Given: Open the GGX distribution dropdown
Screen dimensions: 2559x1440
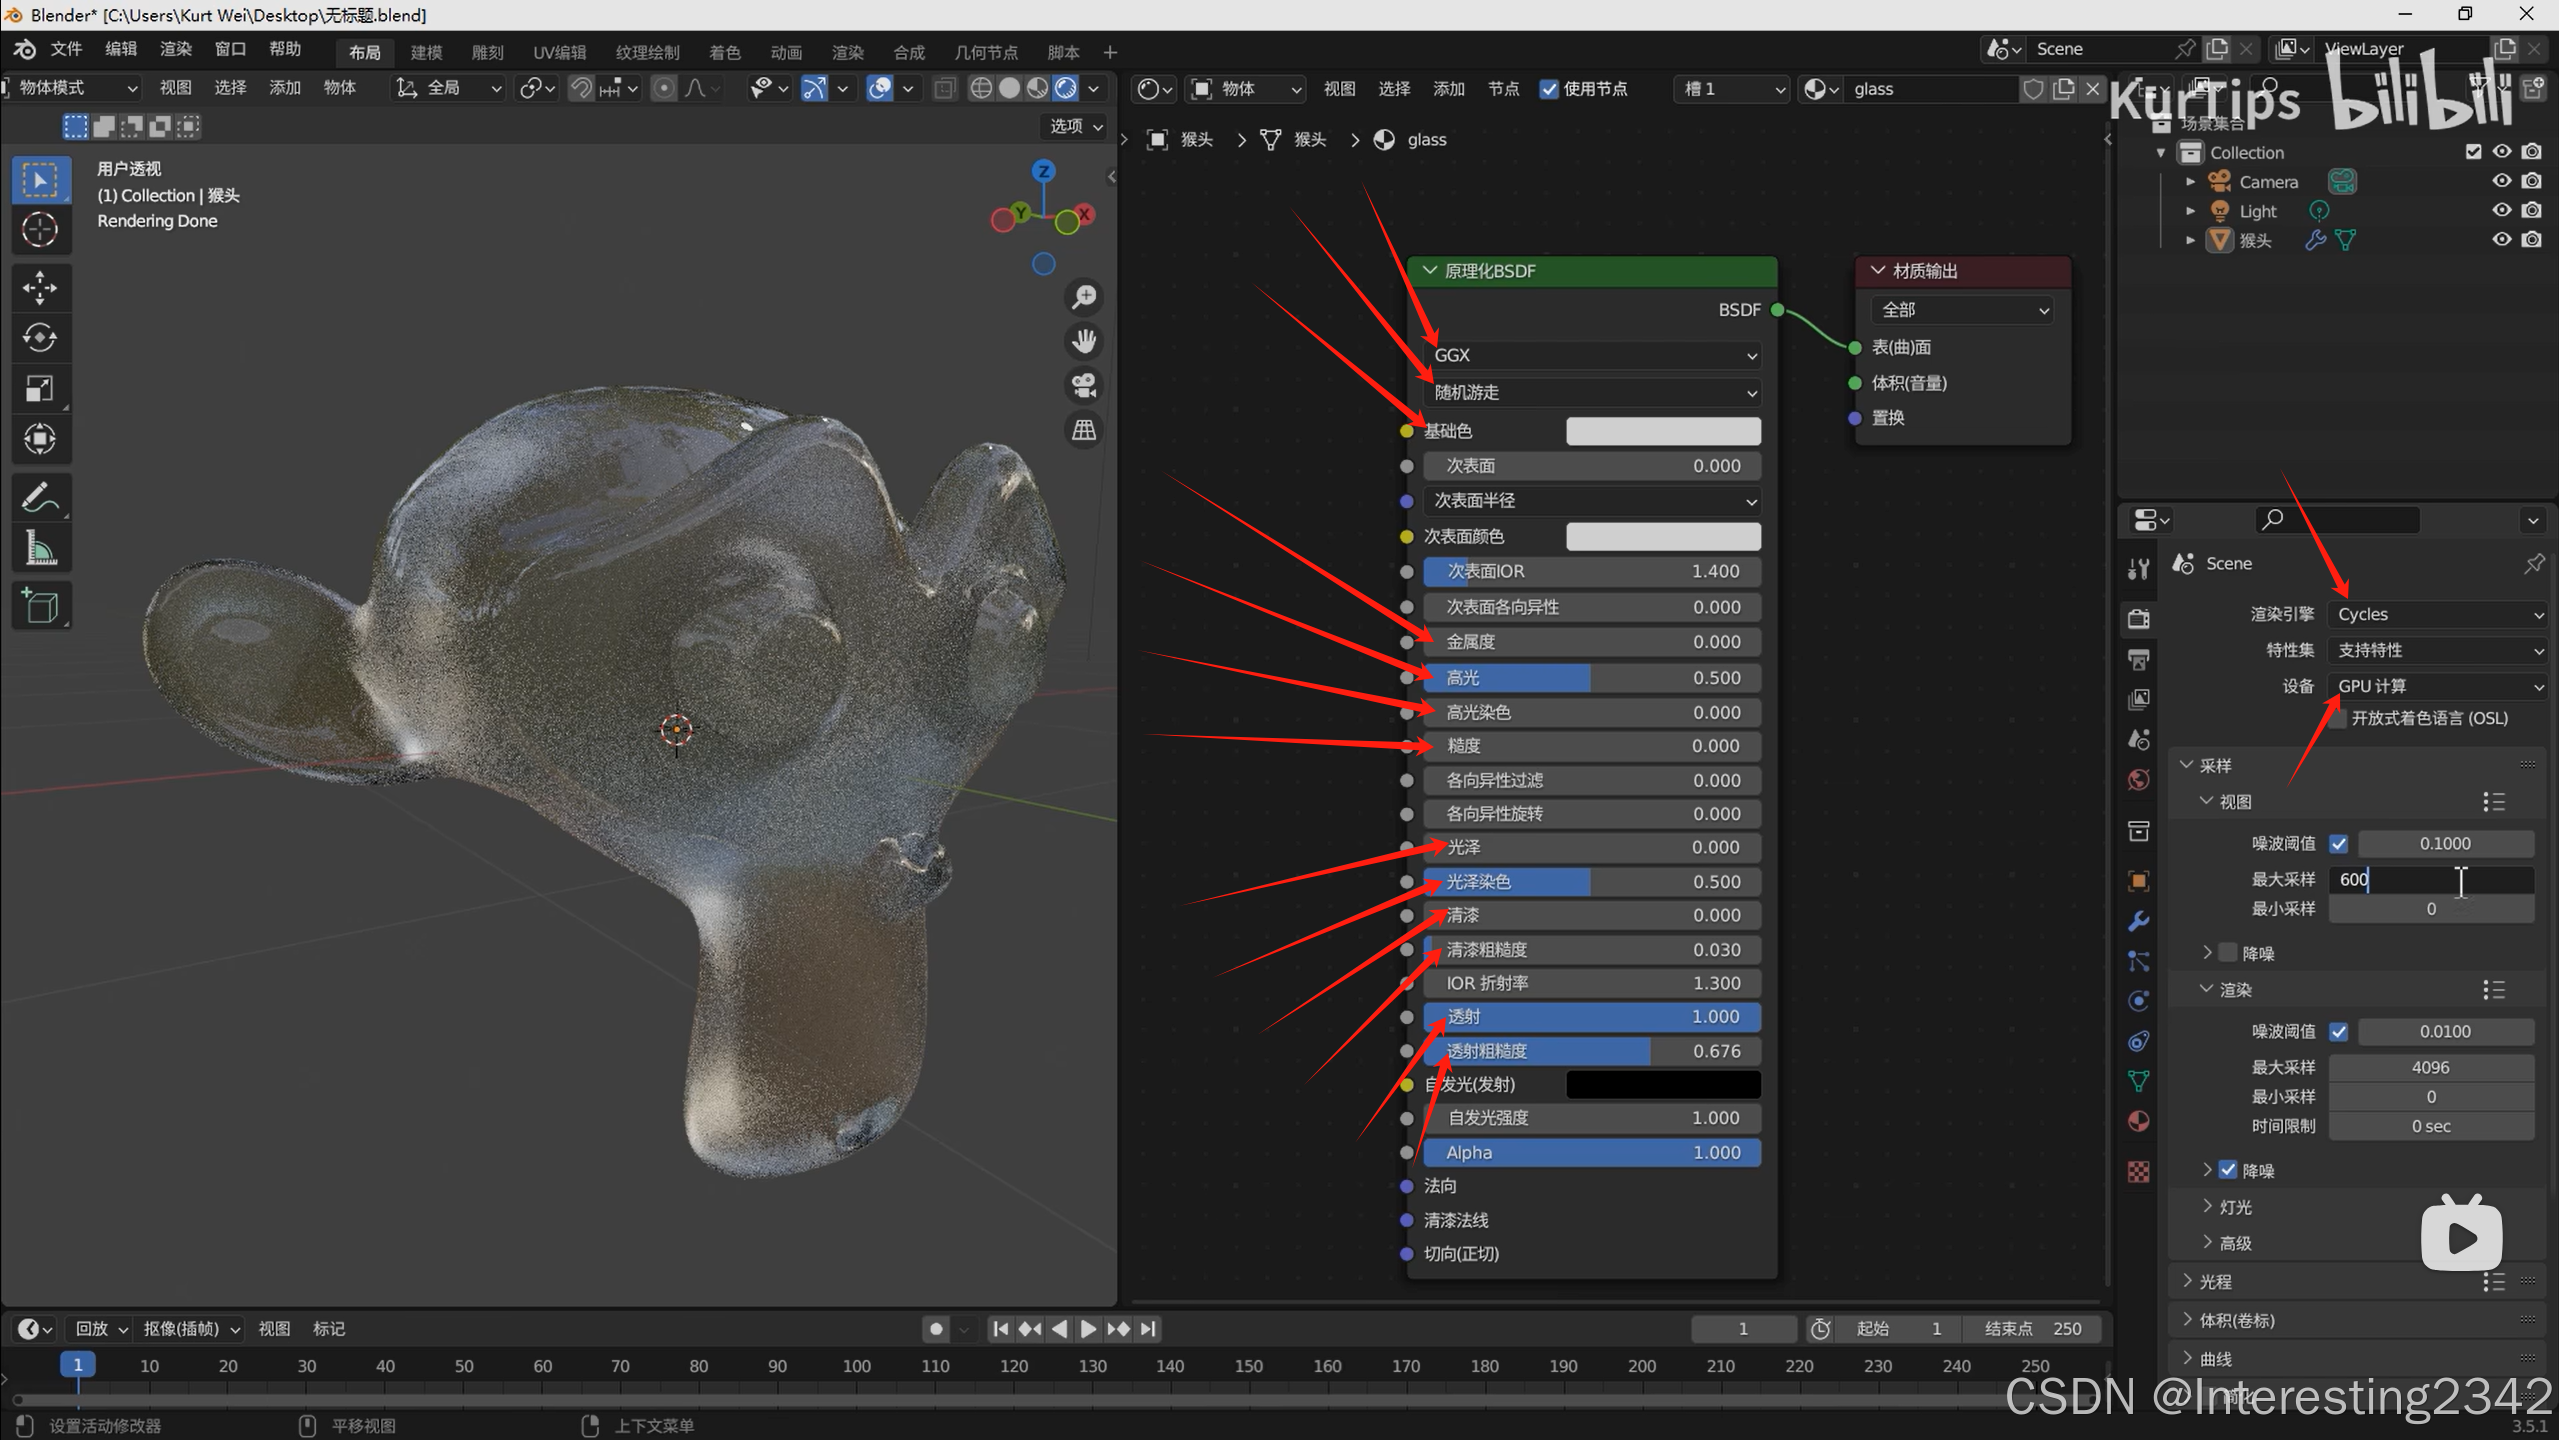Looking at the screenshot, I should 1592,355.
